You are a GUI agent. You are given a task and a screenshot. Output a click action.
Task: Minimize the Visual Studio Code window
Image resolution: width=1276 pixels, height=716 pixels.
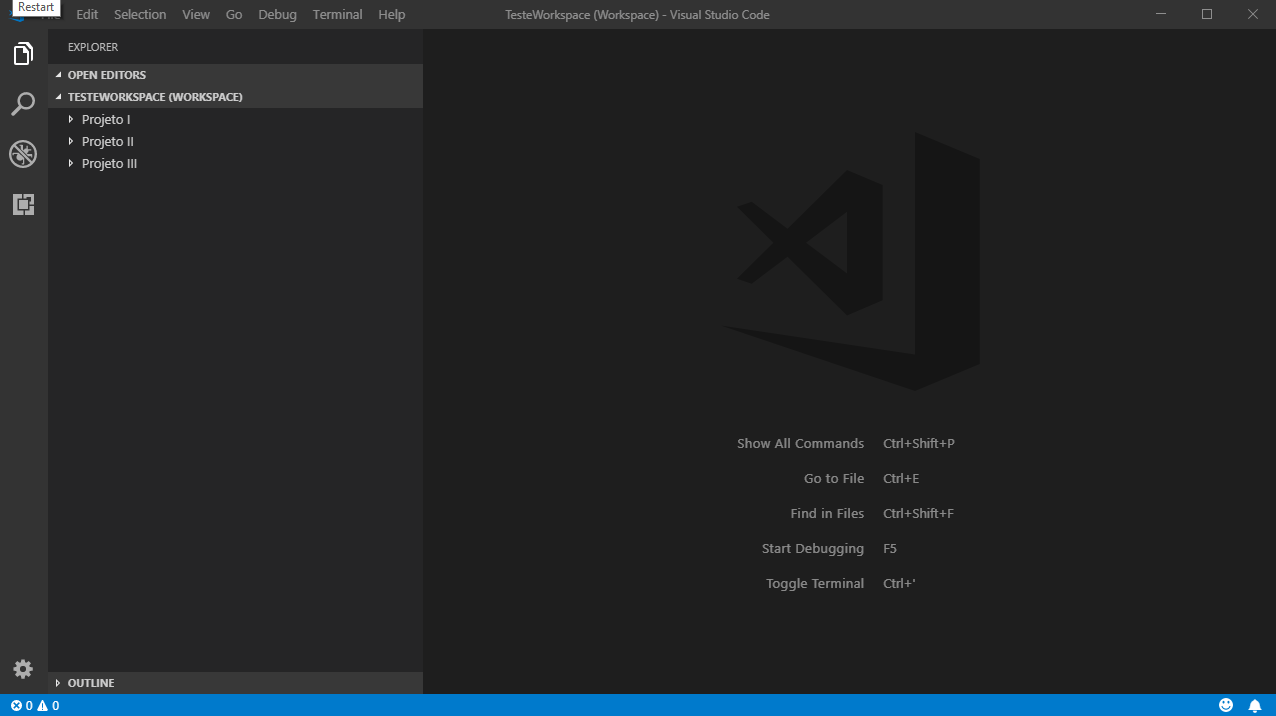[x=1161, y=14]
